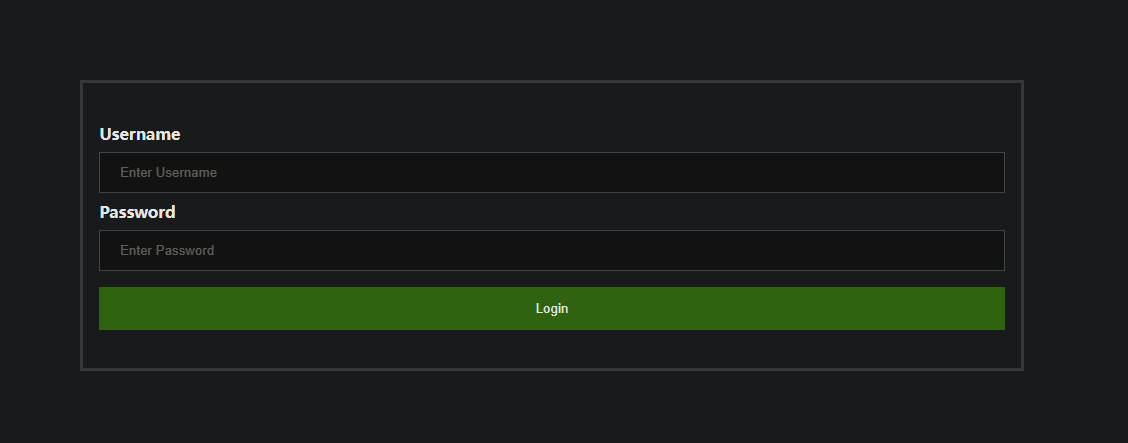The width and height of the screenshot is (1128, 443).
Task: Activate the password entry box
Action: [551, 250]
